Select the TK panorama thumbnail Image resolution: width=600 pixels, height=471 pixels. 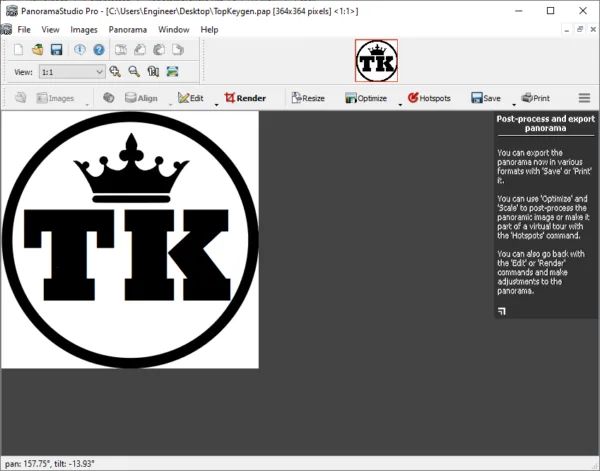[x=377, y=60]
